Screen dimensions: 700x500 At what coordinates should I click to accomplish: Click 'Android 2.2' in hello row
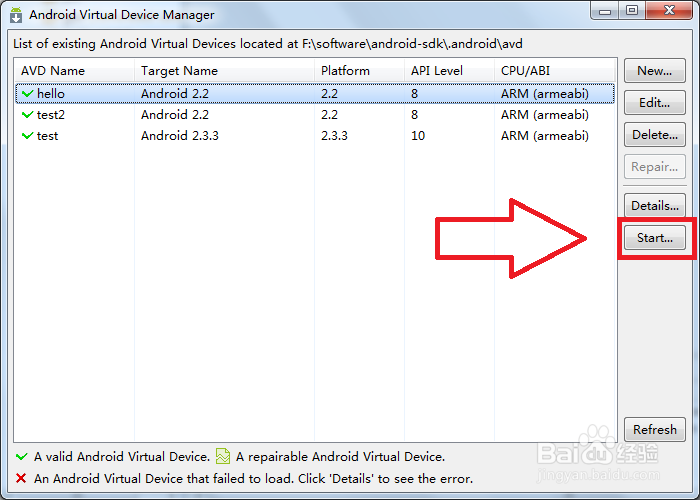175,94
